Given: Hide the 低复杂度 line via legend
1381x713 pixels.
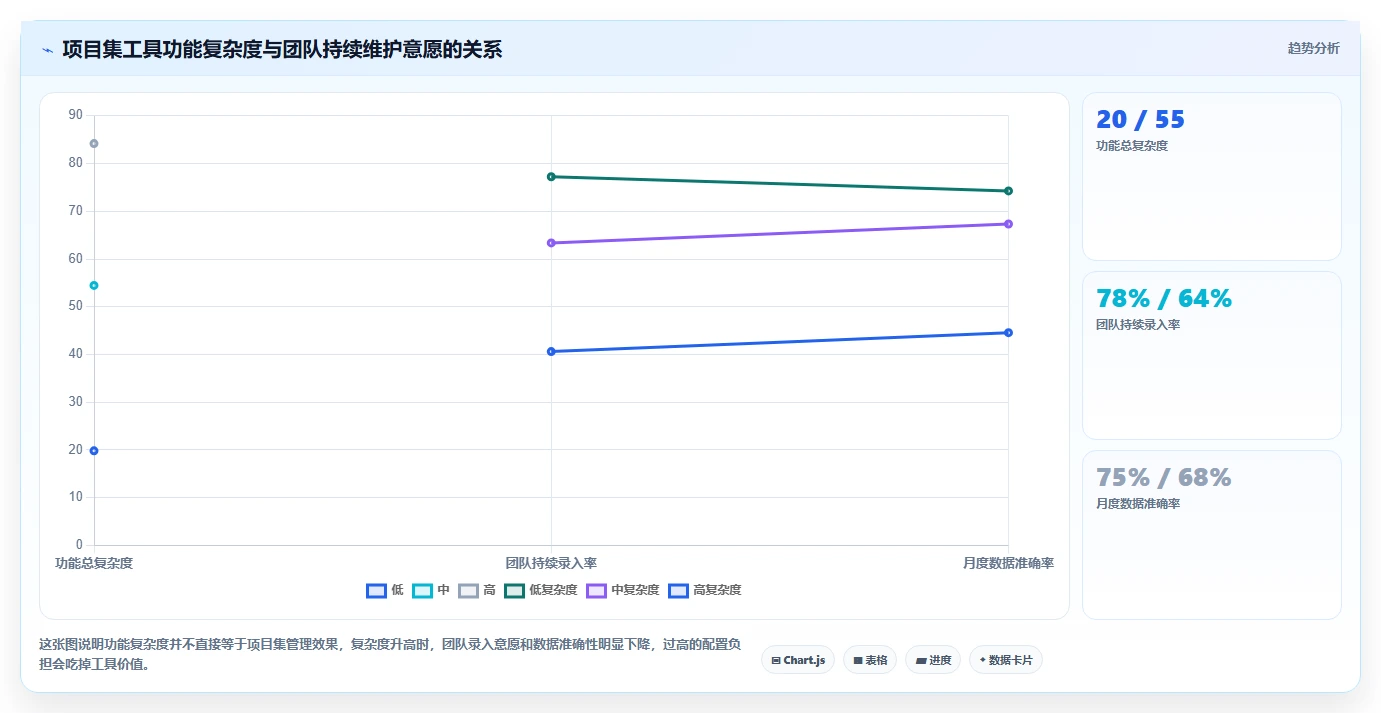Looking at the screenshot, I should pos(541,590).
